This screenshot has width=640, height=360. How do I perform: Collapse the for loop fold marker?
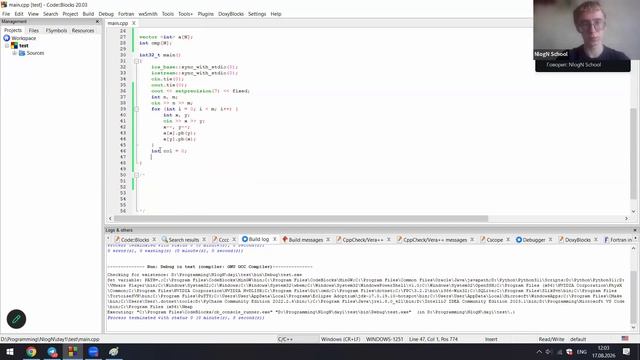tap(136, 109)
